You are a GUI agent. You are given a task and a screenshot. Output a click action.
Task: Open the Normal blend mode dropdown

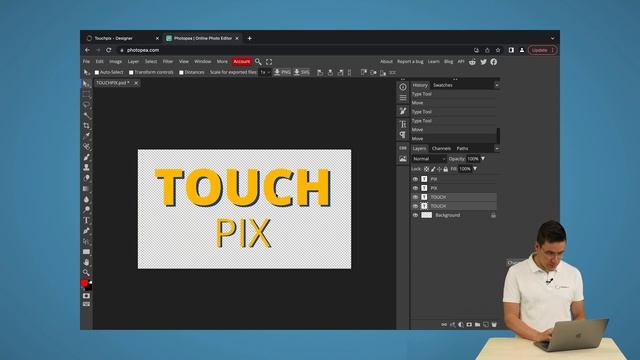[429, 159]
